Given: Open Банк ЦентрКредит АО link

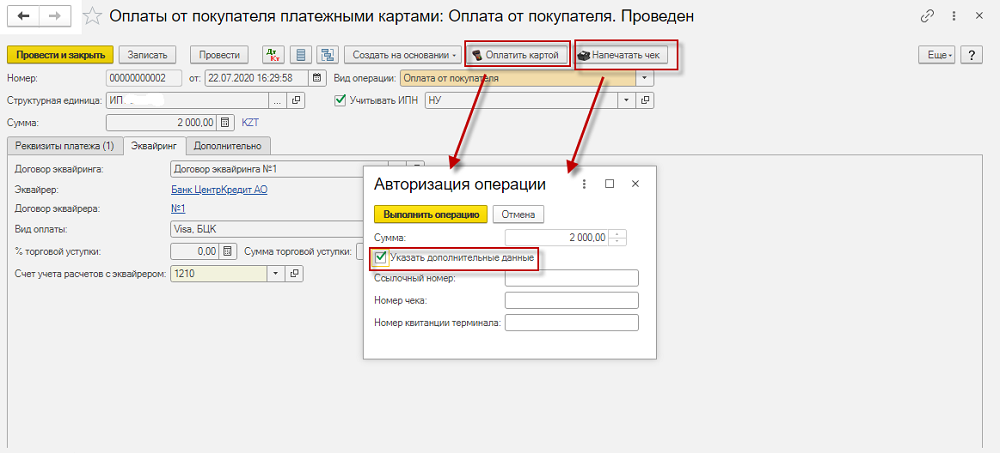Looking at the screenshot, I should pyautogui.click(x=219, y=189).
